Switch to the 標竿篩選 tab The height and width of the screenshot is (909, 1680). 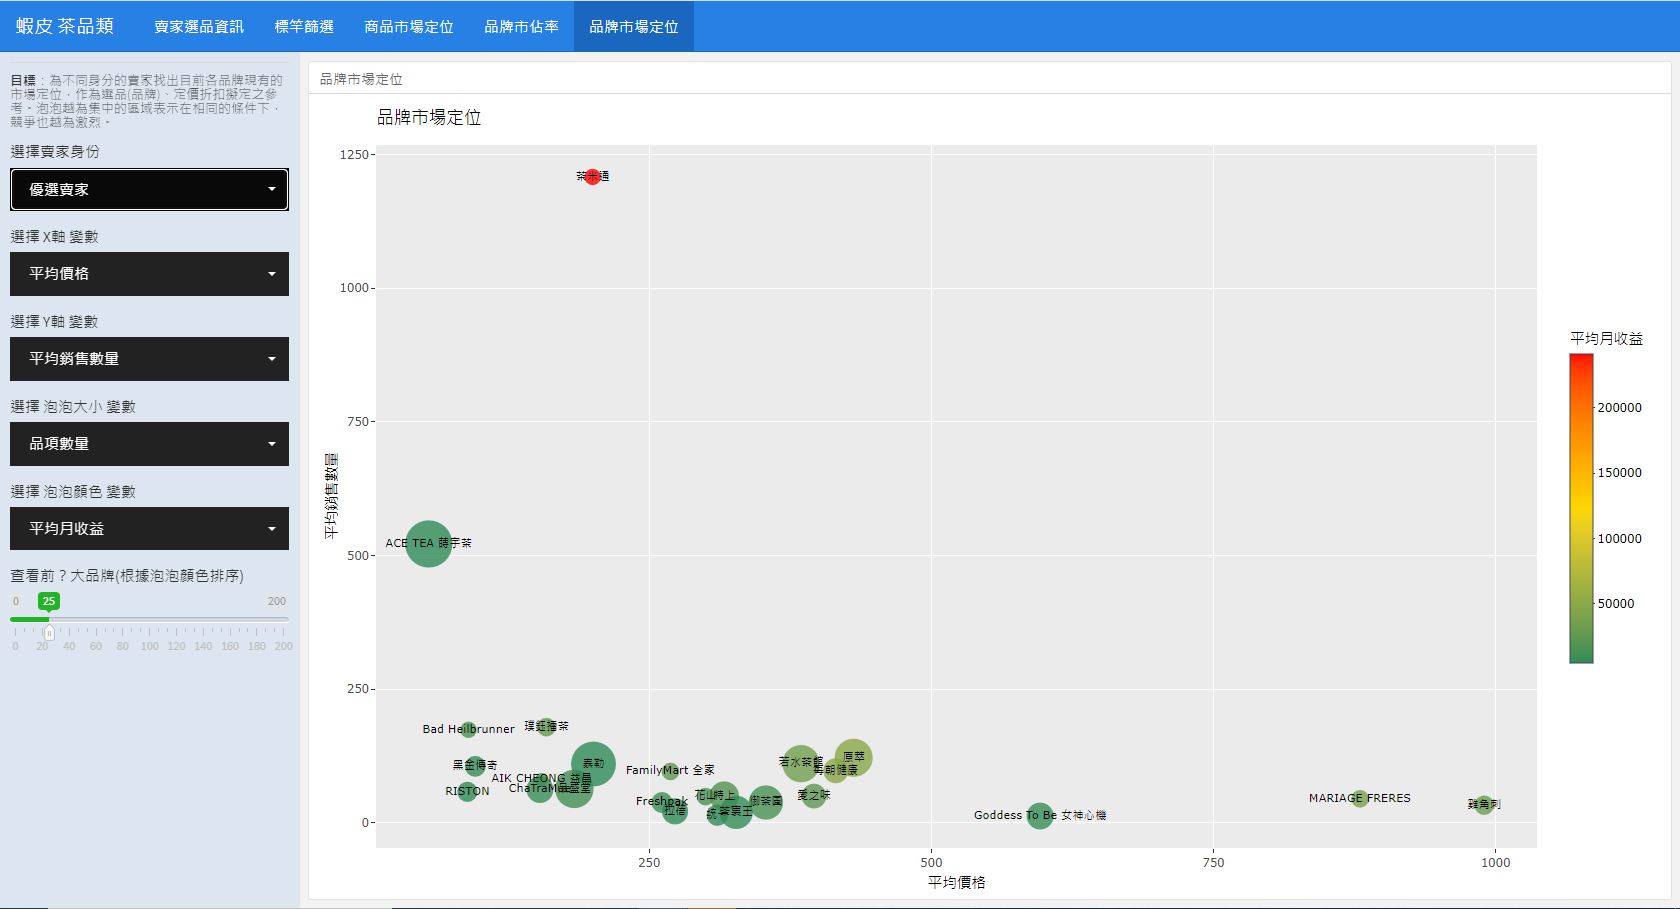pos(304,26)
